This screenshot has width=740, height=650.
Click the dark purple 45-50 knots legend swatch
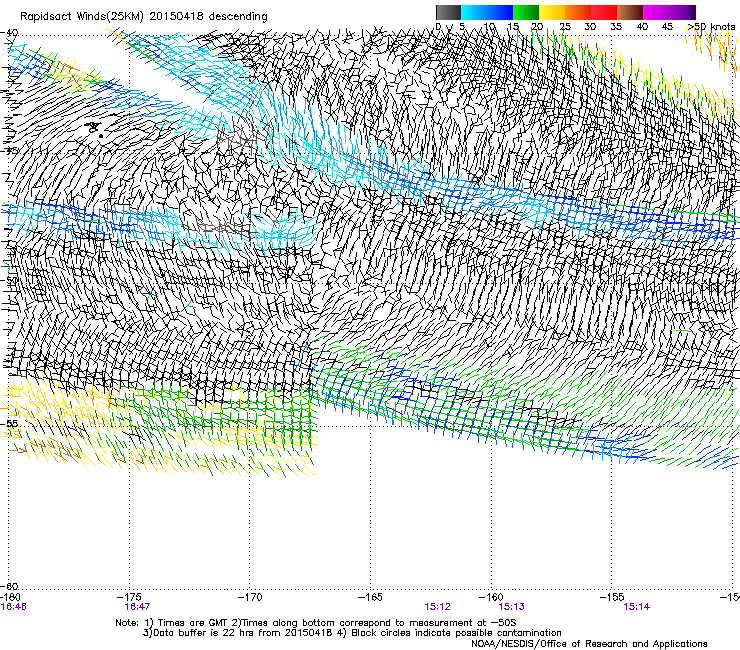point(682,12)
